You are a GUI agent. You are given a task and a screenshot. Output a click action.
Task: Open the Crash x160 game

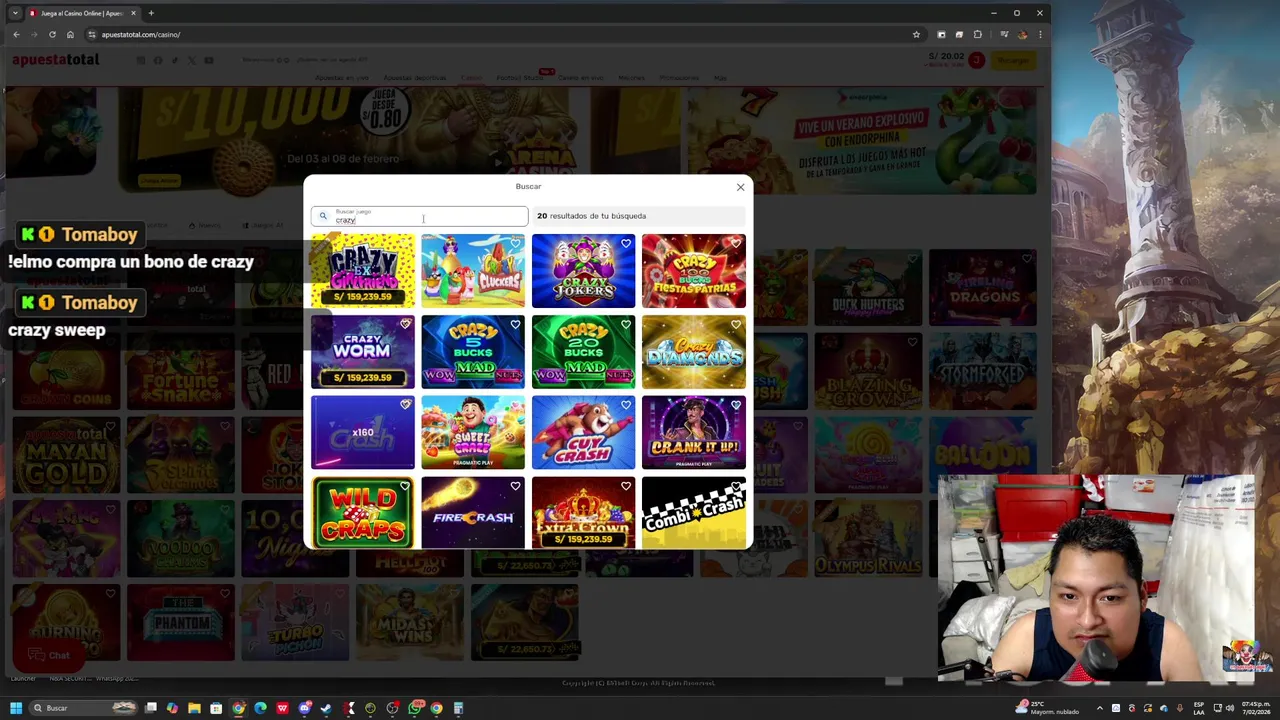(x=363, y=432)
